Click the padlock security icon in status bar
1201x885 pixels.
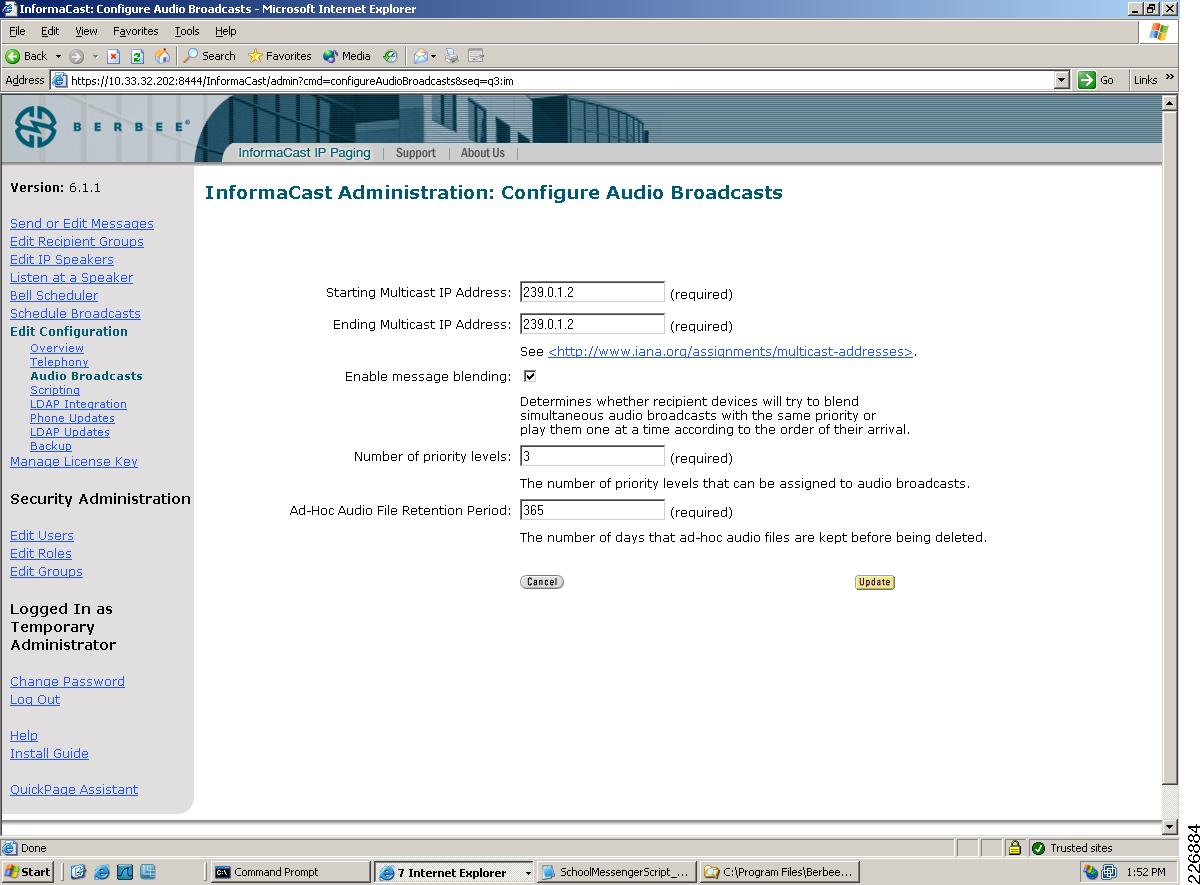[1014, 848]
